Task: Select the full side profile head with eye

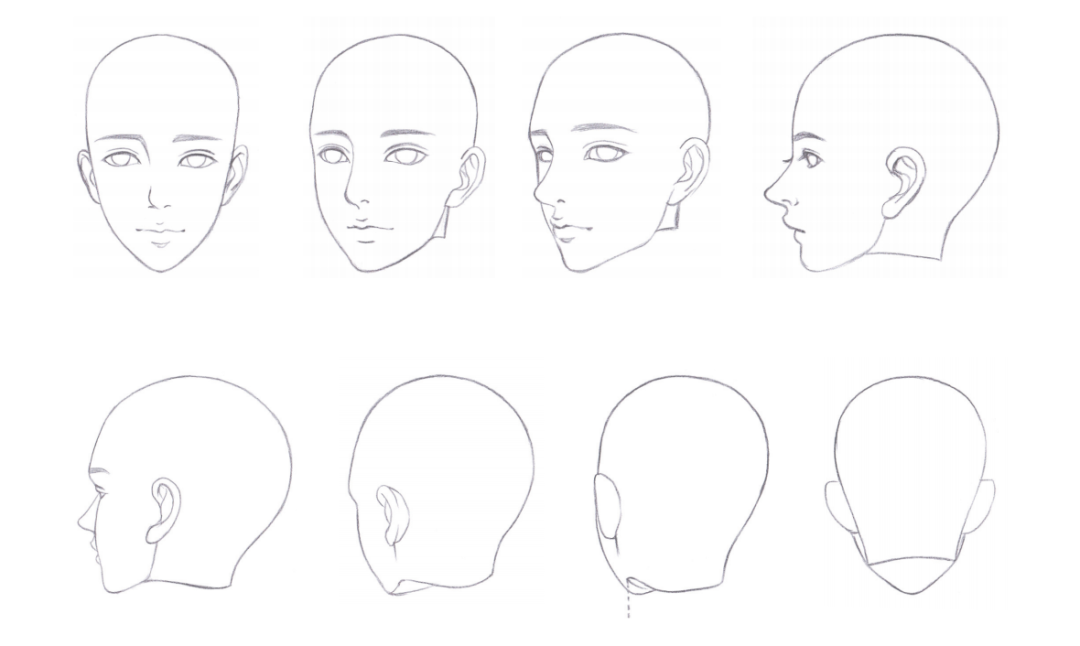Action: (882, 153)
